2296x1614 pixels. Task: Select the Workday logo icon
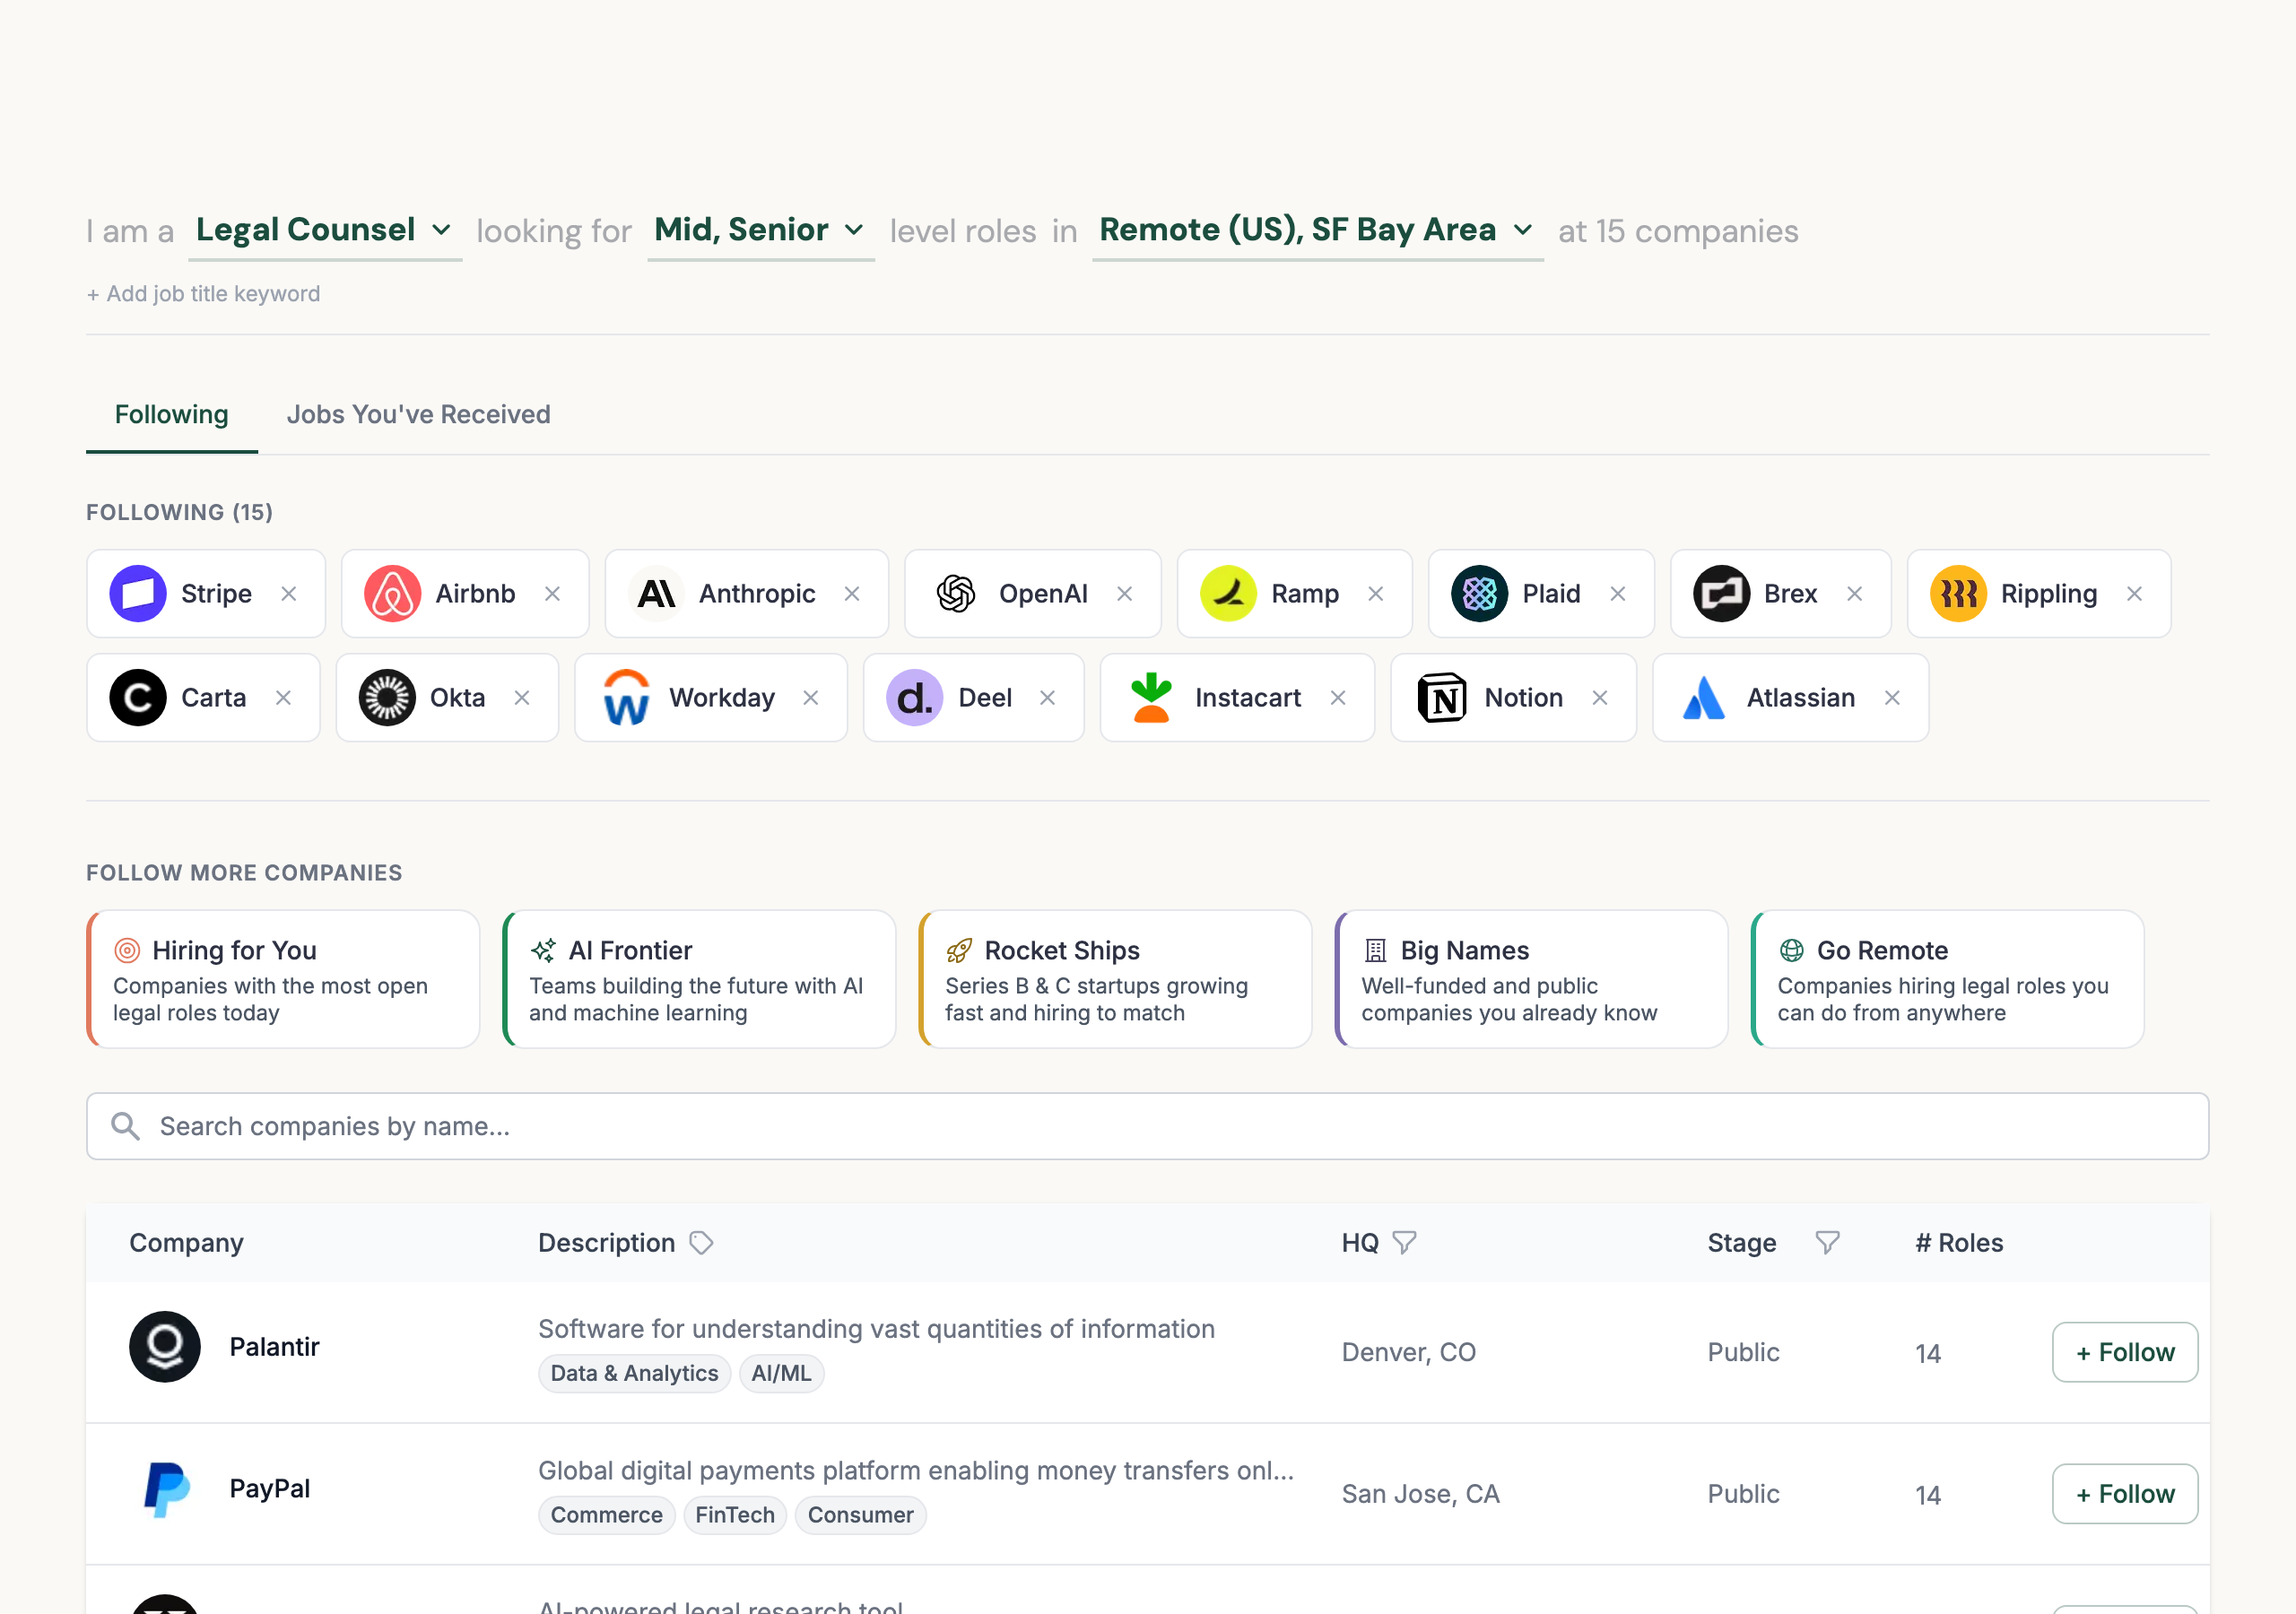(625, 698)
